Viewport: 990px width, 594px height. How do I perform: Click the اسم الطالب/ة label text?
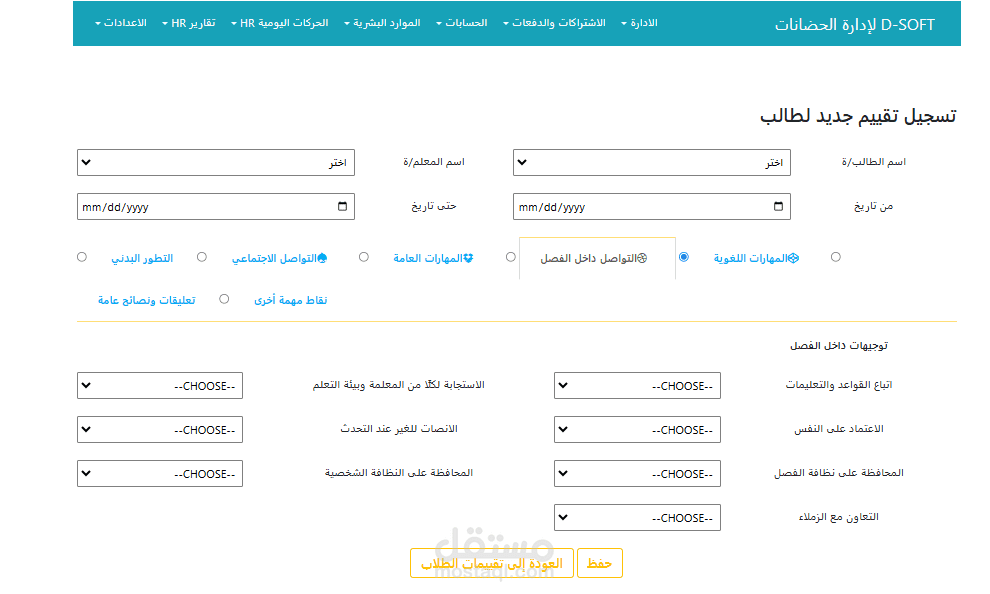pos(873,162)
